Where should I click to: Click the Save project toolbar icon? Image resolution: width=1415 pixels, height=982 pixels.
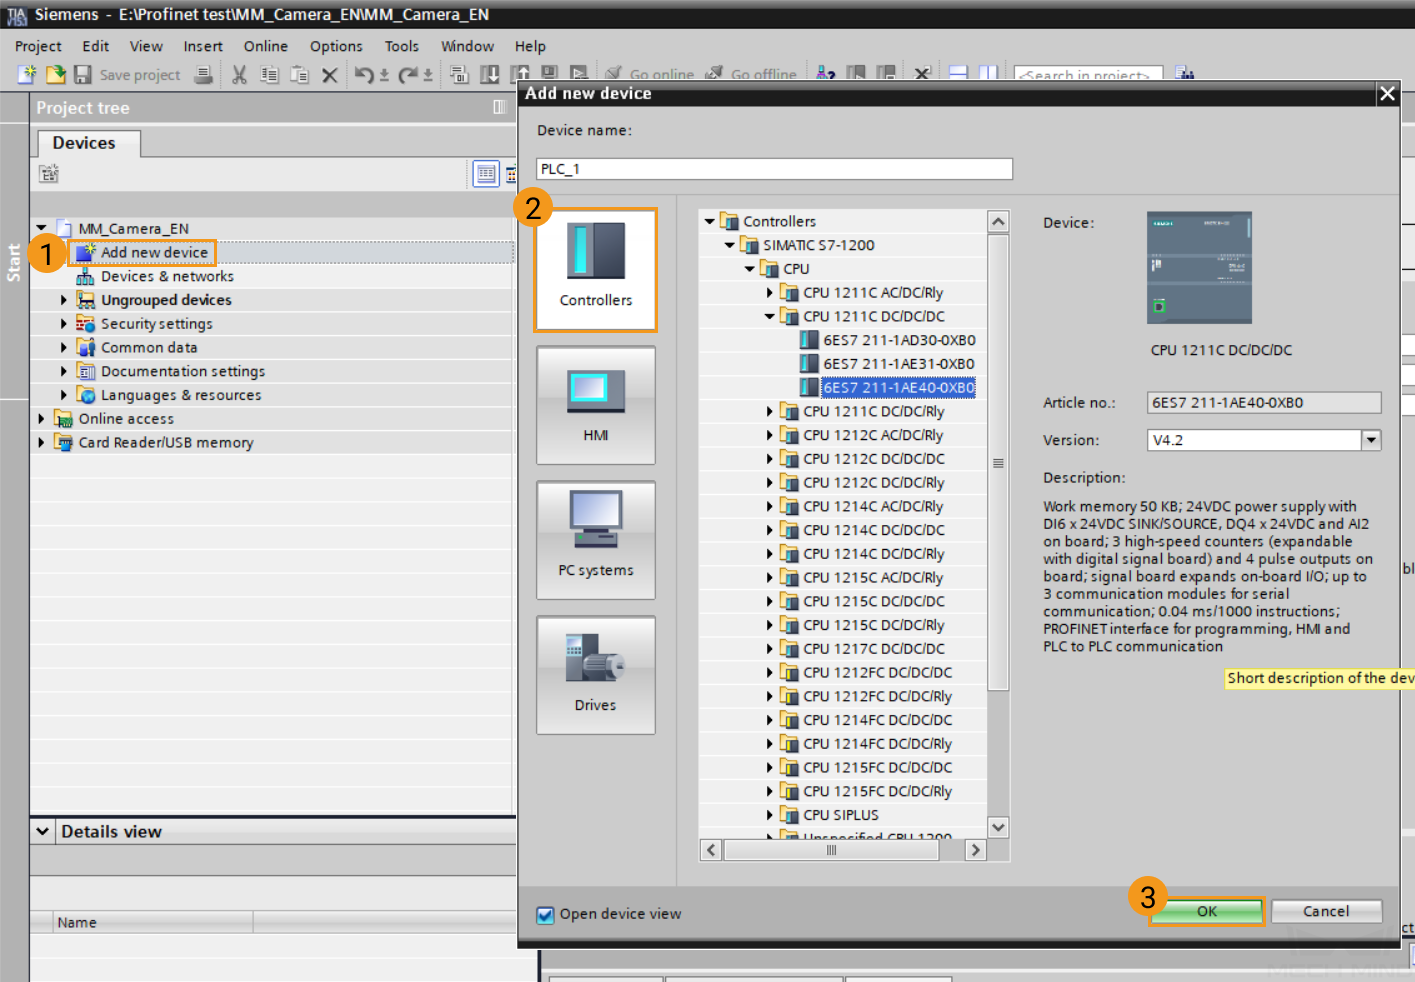tap(84, 75)
